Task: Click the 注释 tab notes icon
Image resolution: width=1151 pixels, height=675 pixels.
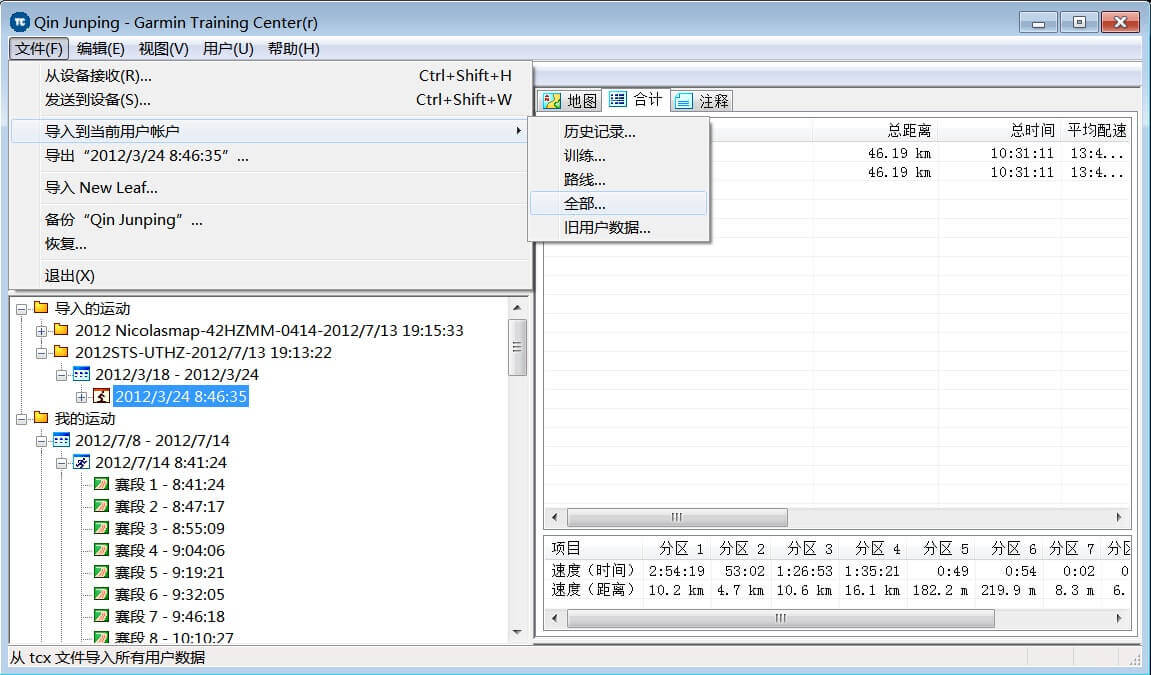Action: click(683, 101)
